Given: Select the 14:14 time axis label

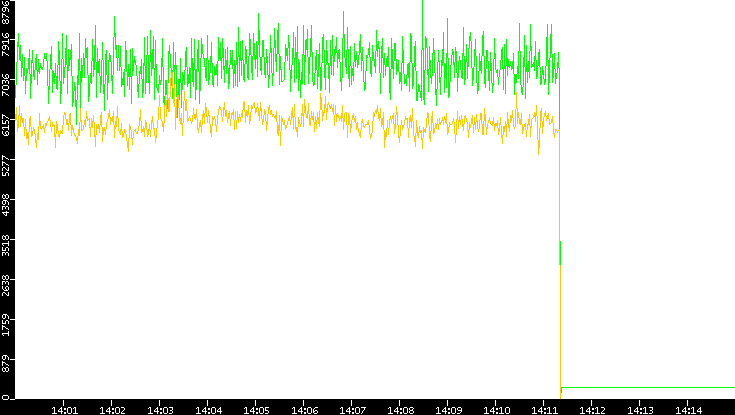Looking at the screenshot, I should tap(689, 409).
